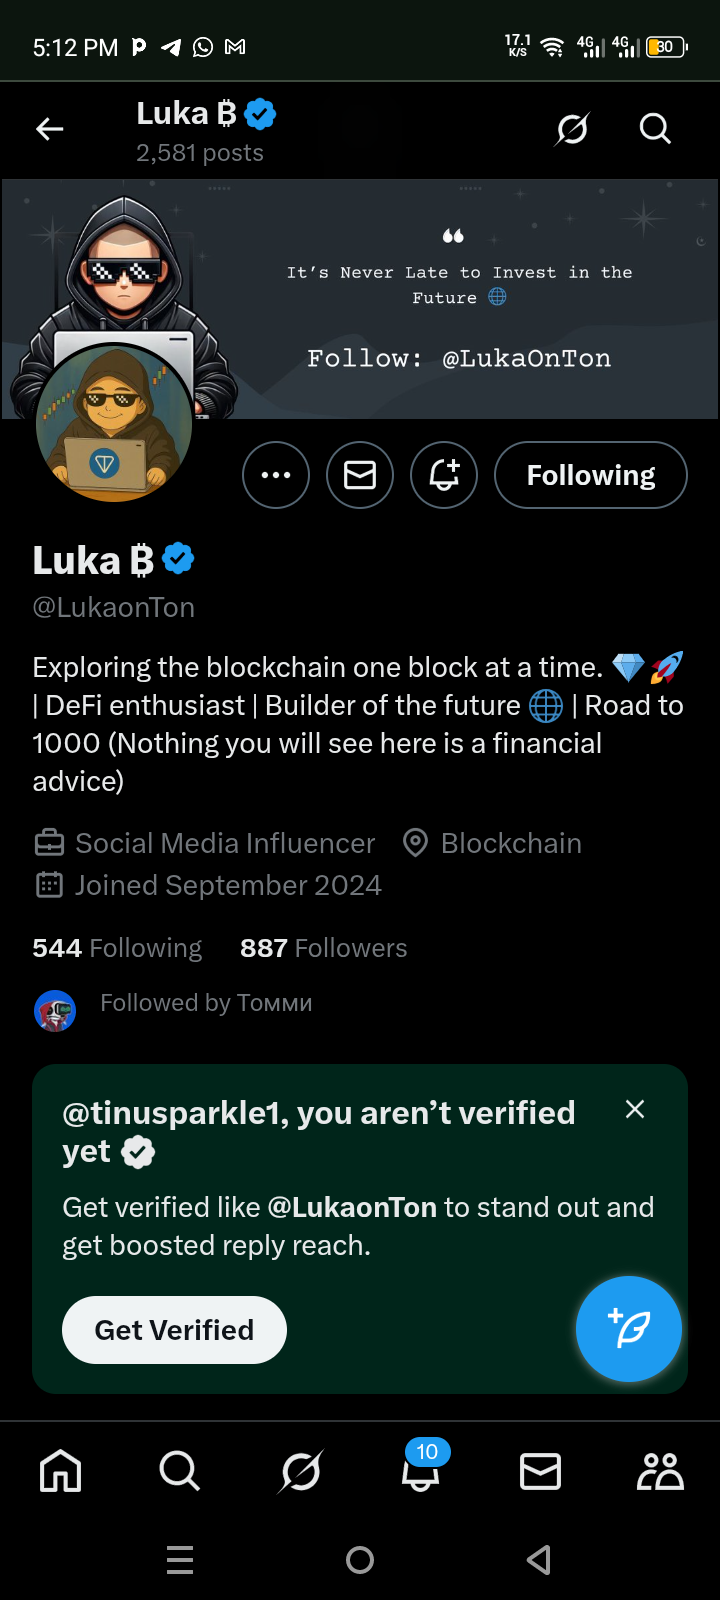The height and width of the screenshot is (1600, 720).
Task: Open Grok tab in bottom navigation
Action: click(x=300, y=1471)
